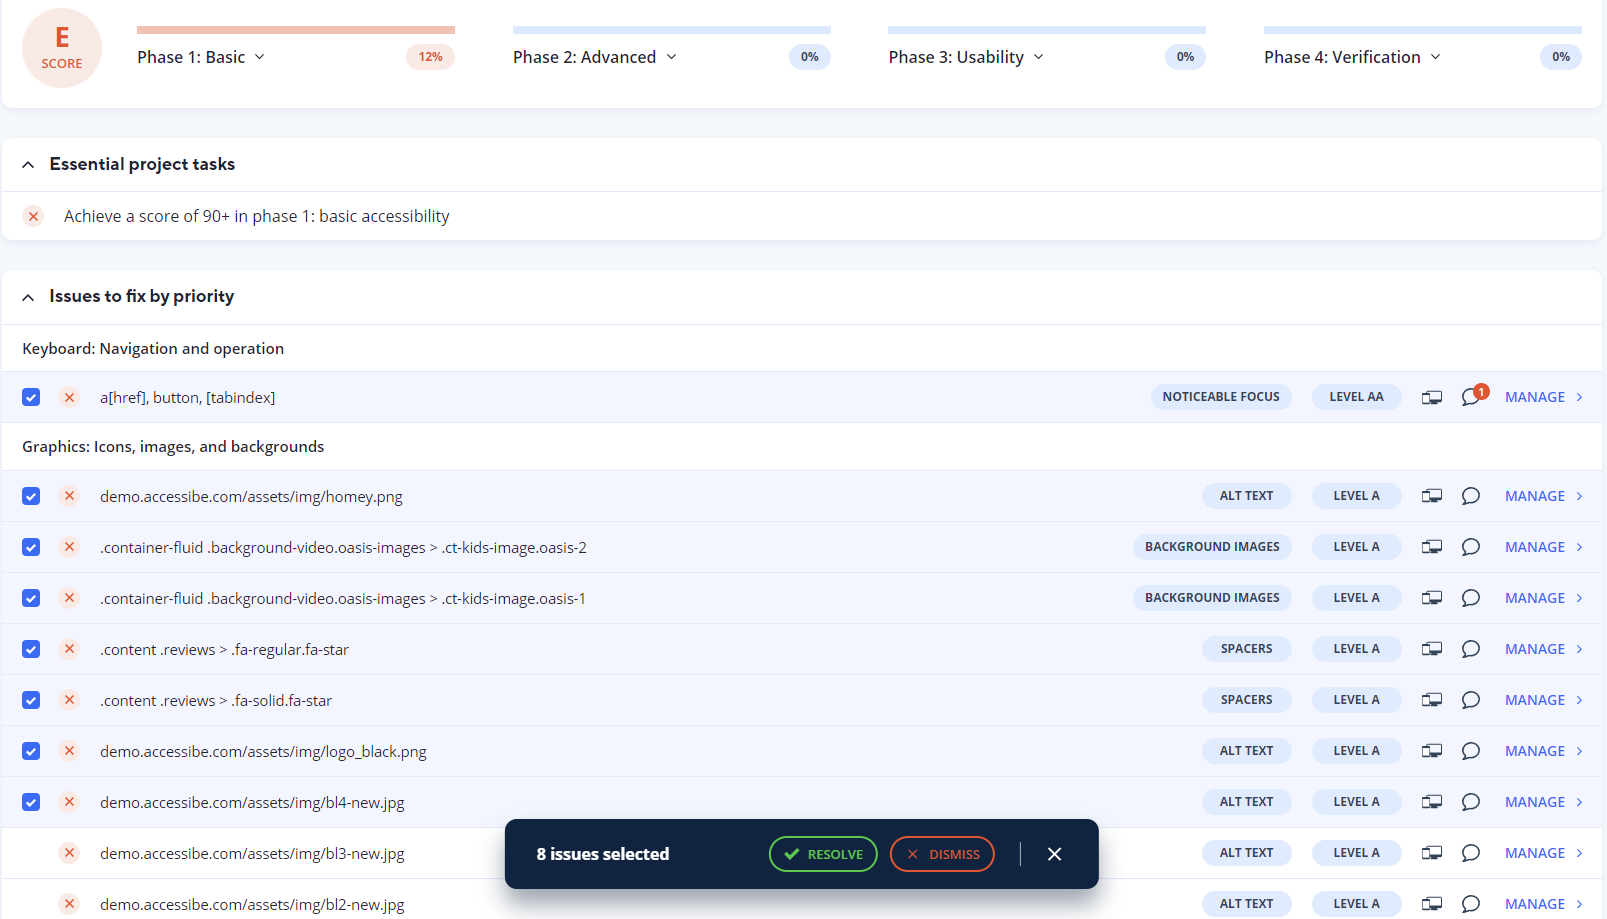1607x919 pixels.
Task: Close the issues selected toolbar
Action: 1054,854
